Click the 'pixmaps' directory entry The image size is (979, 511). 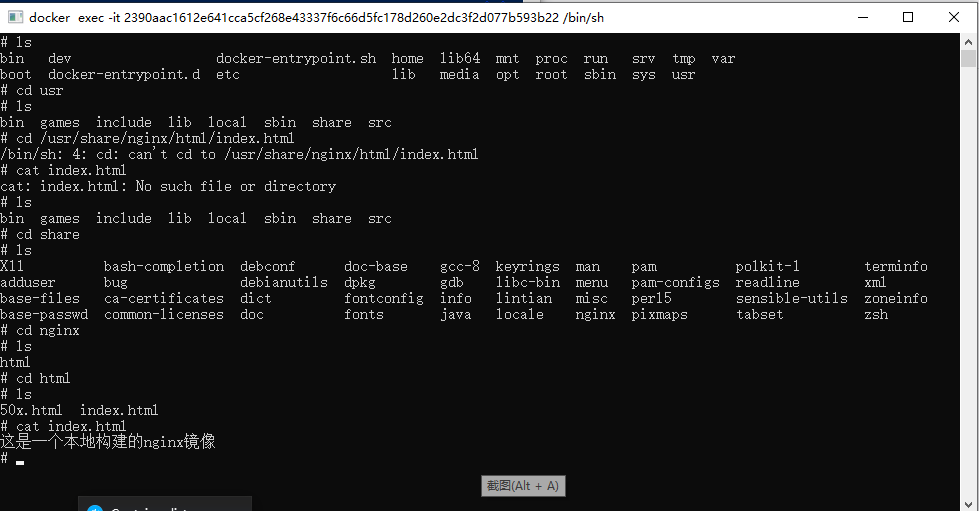(x=659, y=314)
